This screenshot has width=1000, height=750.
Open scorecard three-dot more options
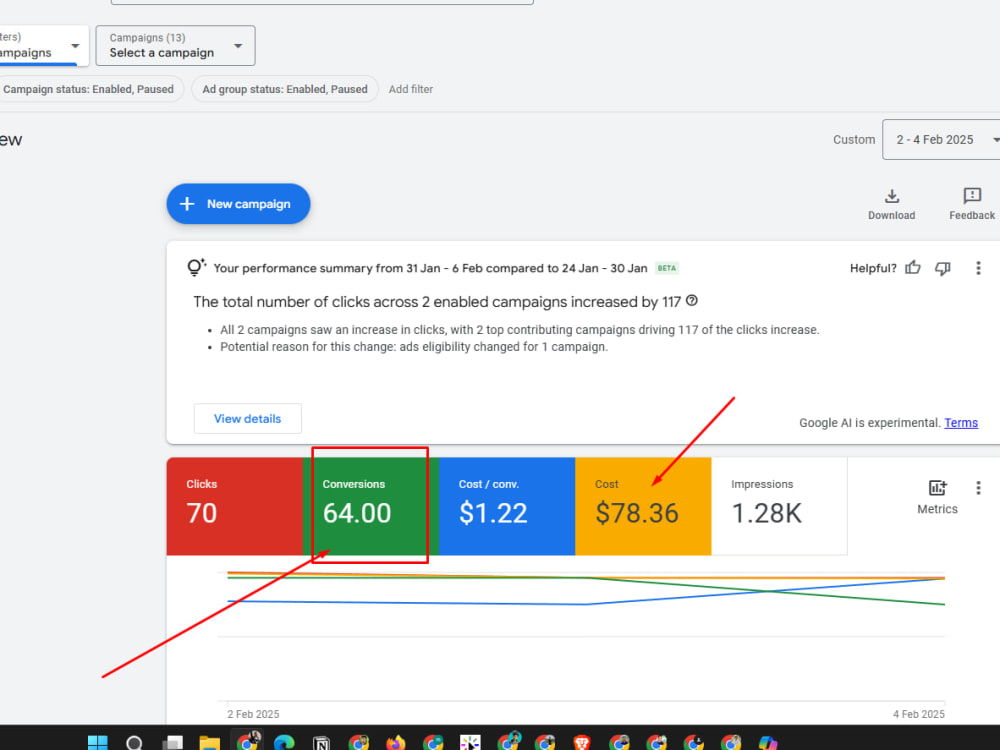tap(978, 488)
